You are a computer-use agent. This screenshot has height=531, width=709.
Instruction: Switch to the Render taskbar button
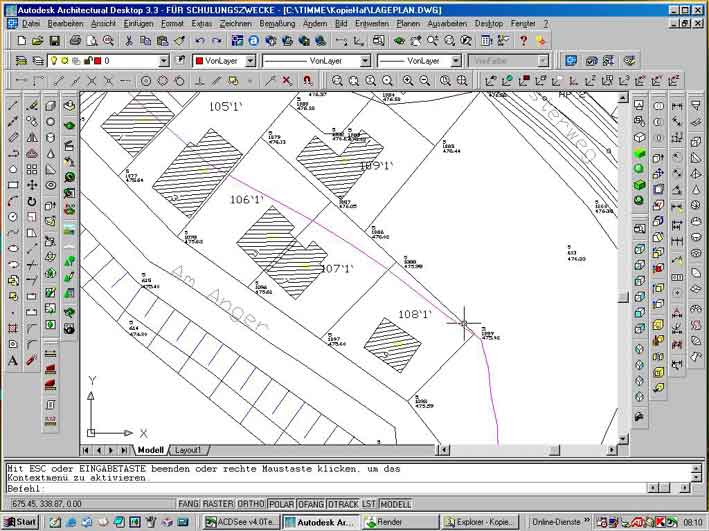(397, 522)
